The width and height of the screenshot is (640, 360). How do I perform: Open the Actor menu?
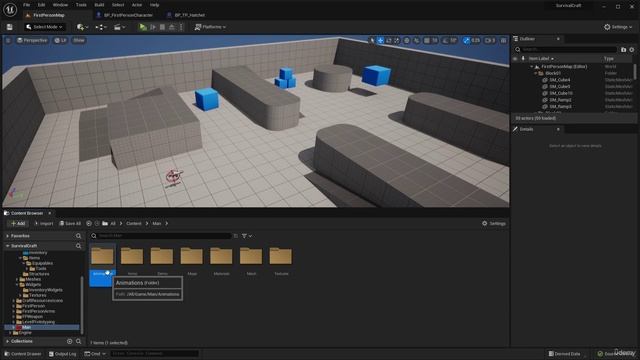click(137, 5)
